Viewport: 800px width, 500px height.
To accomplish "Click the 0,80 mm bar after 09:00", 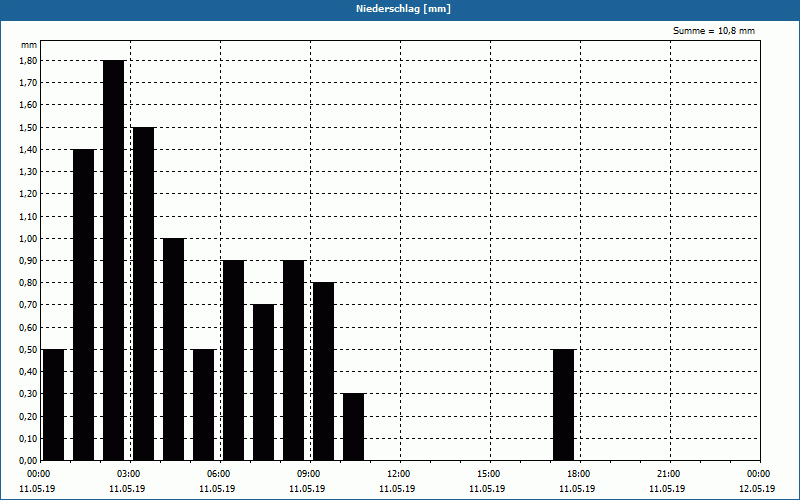I will [323, 371].
